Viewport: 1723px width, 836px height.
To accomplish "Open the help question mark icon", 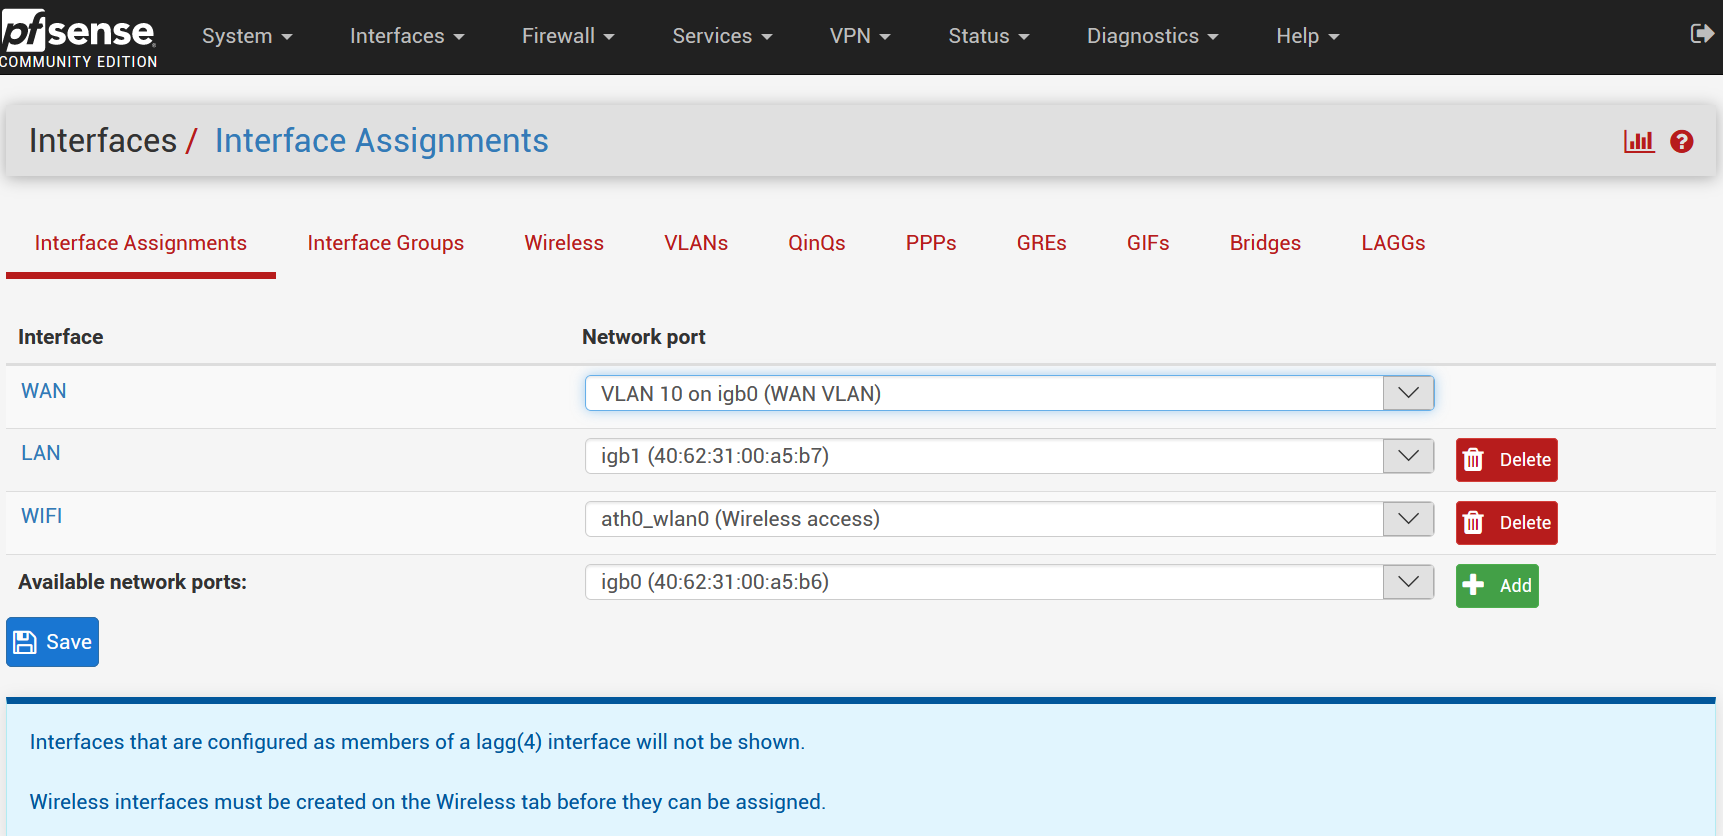I will tap(1682, 141).
